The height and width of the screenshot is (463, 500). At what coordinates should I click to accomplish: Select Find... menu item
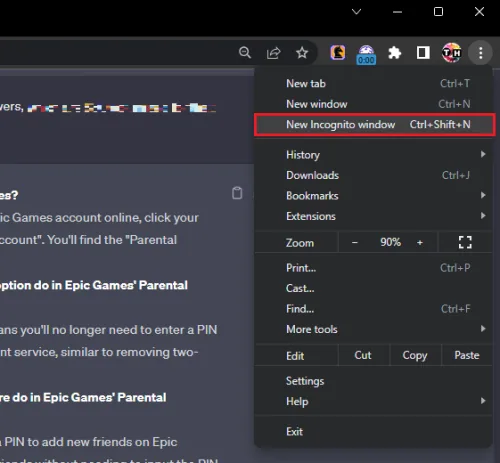(373, 309)
